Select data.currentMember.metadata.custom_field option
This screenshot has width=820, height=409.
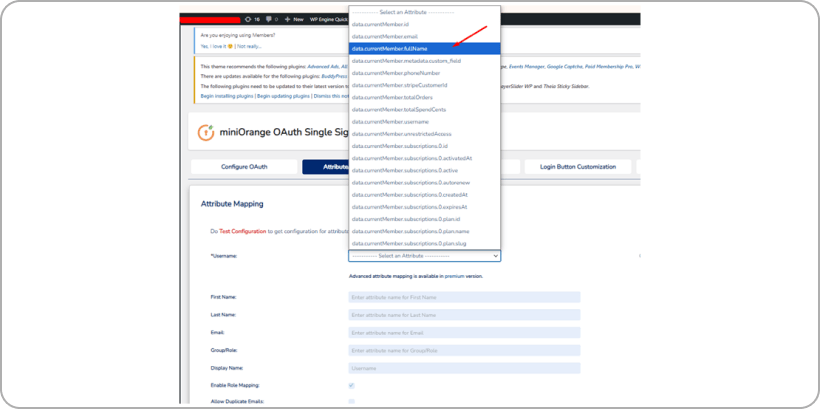click(425, 61)
